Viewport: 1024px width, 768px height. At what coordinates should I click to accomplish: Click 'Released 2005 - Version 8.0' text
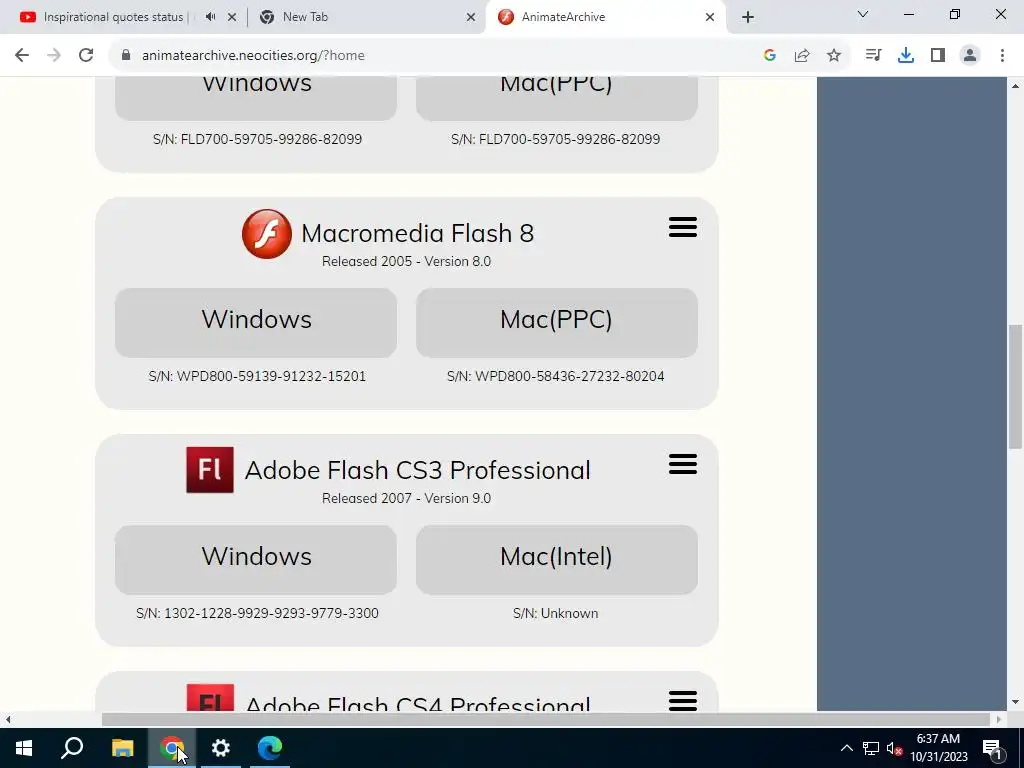click(x=406, y=261)
